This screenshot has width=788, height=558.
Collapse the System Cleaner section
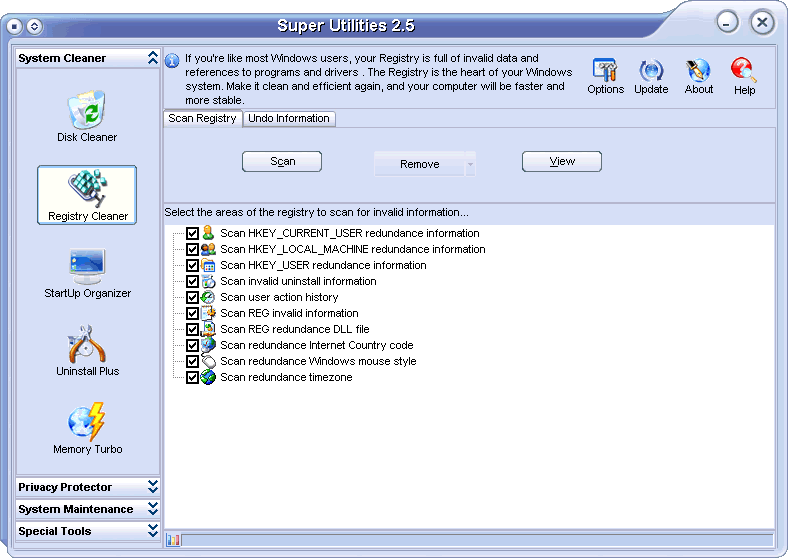tap(152, 58)
